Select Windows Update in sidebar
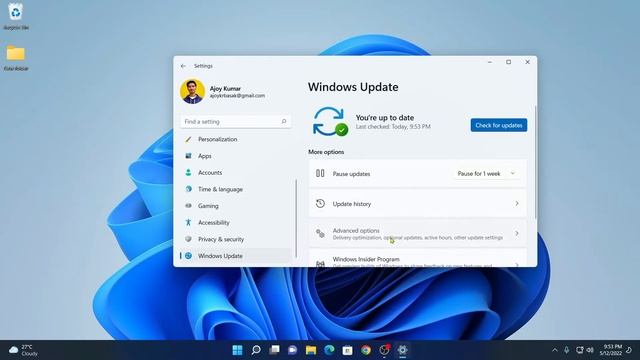The height and width of the screenshot is (360, 640). [236, 256]
